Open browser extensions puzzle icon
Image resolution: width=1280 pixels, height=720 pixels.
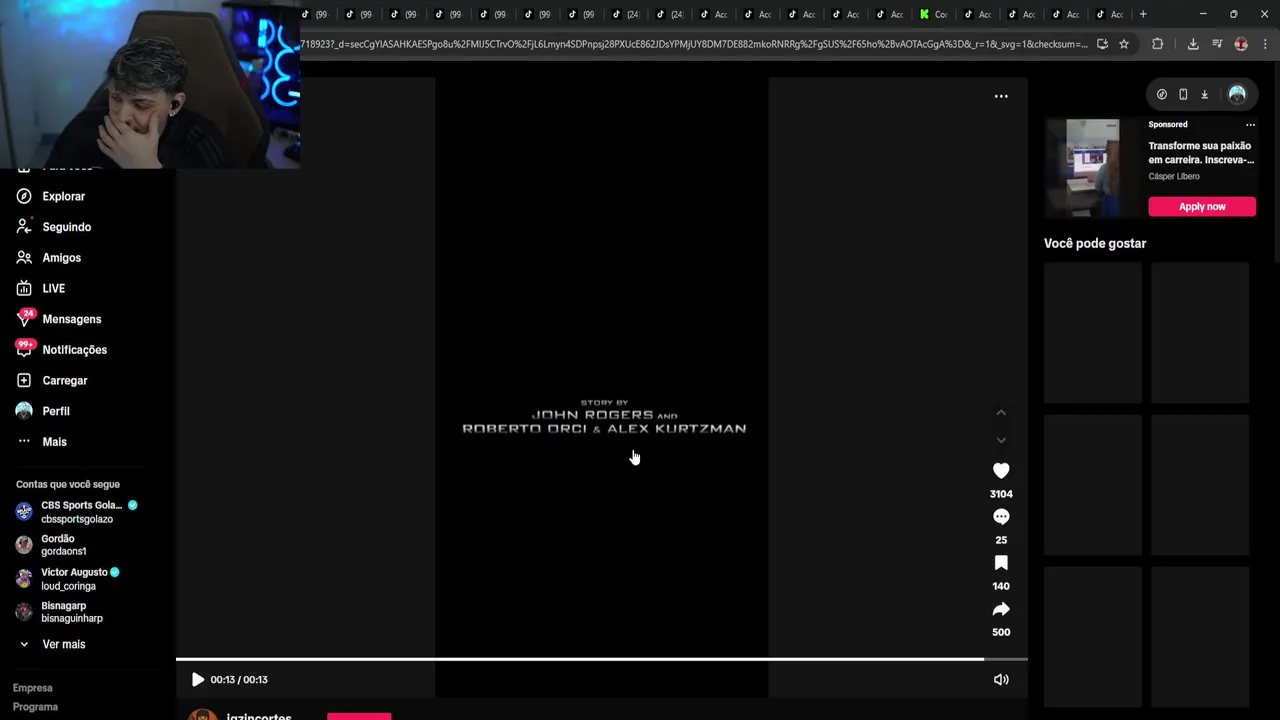tap(1158, 44)
